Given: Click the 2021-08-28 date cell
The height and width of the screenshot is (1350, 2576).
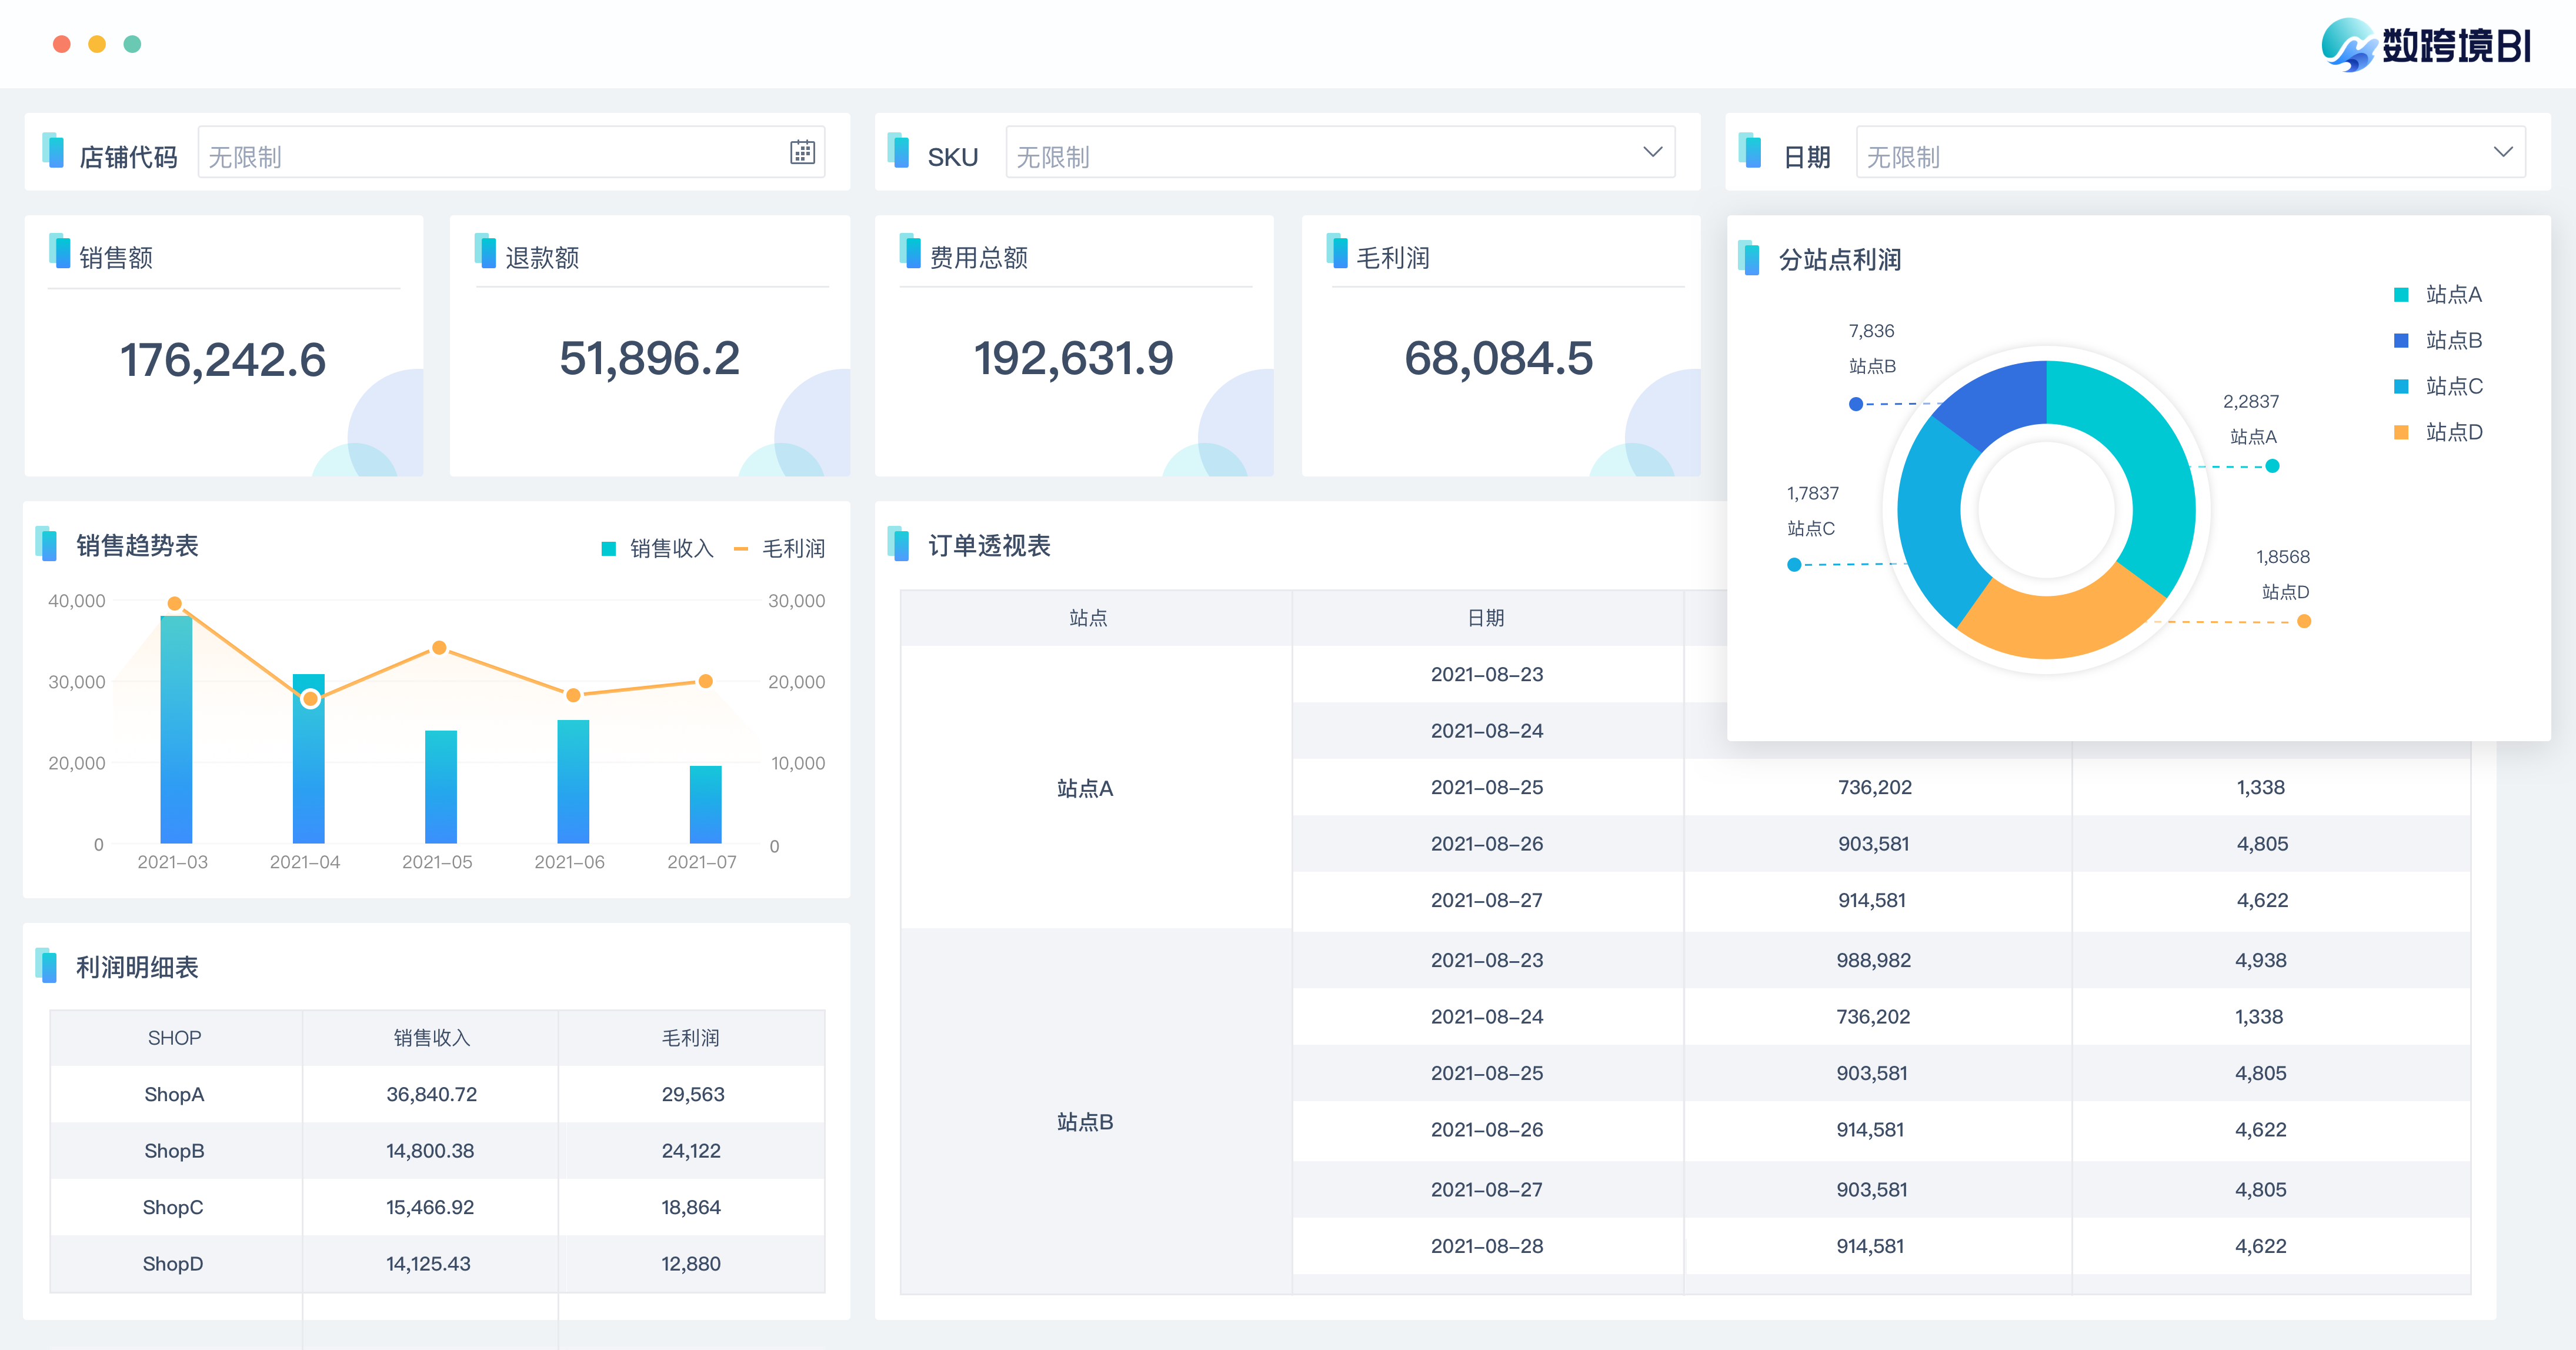Looking at the screenshot, I should [x=1487, y=1246].
